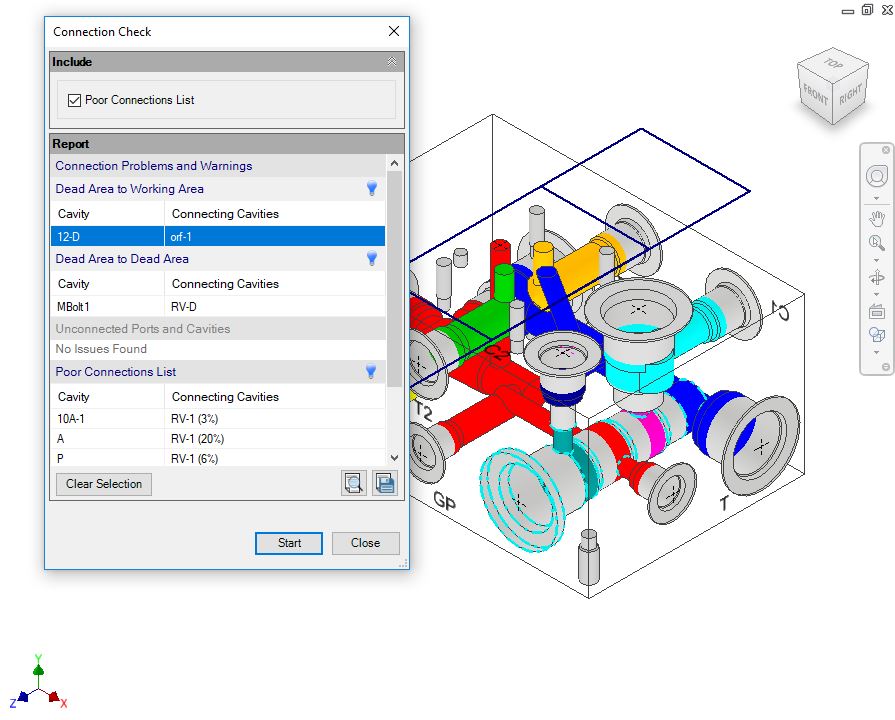Select the Look At tool
This screenshot has height=720, width=895.
tap(877, 312)
